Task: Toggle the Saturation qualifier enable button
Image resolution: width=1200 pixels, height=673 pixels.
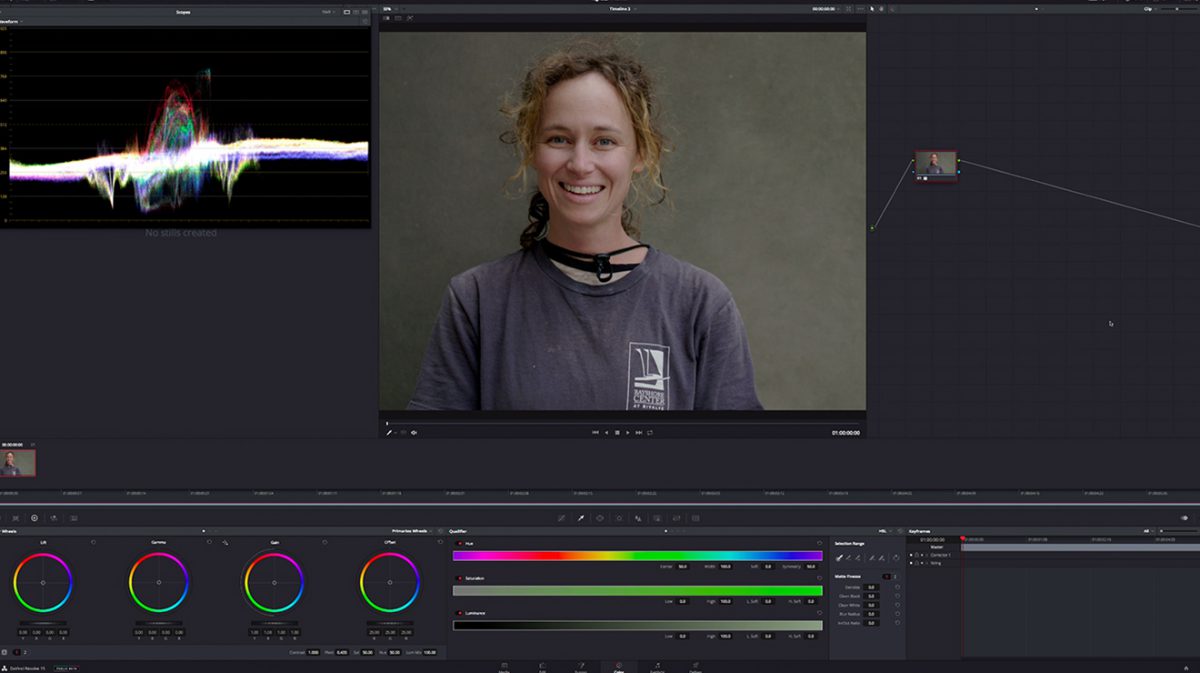Action: pos(458,578)
